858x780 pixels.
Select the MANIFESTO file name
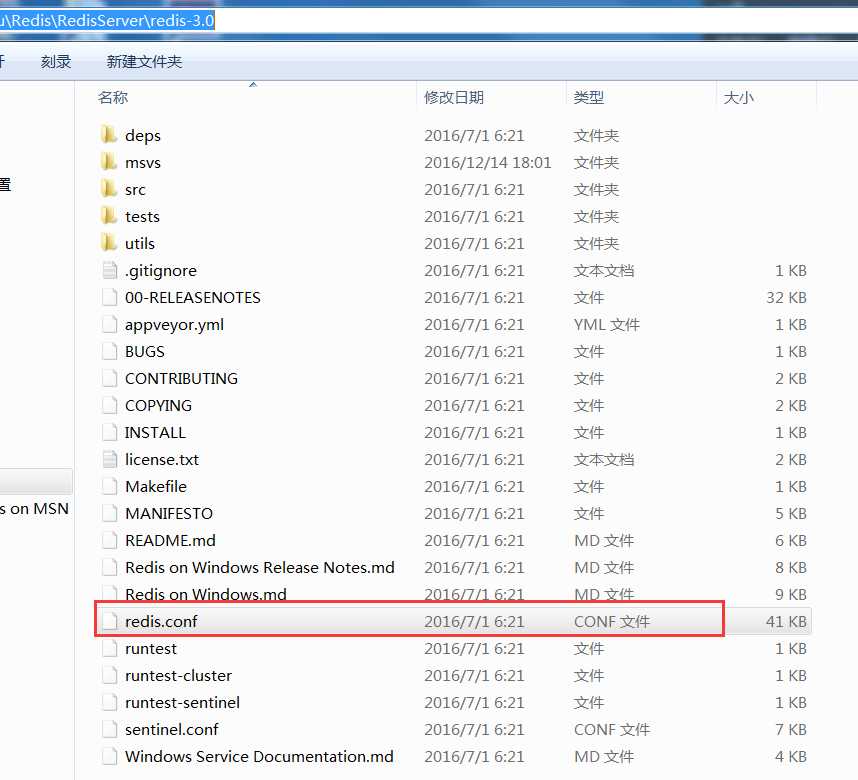(169, 513)
